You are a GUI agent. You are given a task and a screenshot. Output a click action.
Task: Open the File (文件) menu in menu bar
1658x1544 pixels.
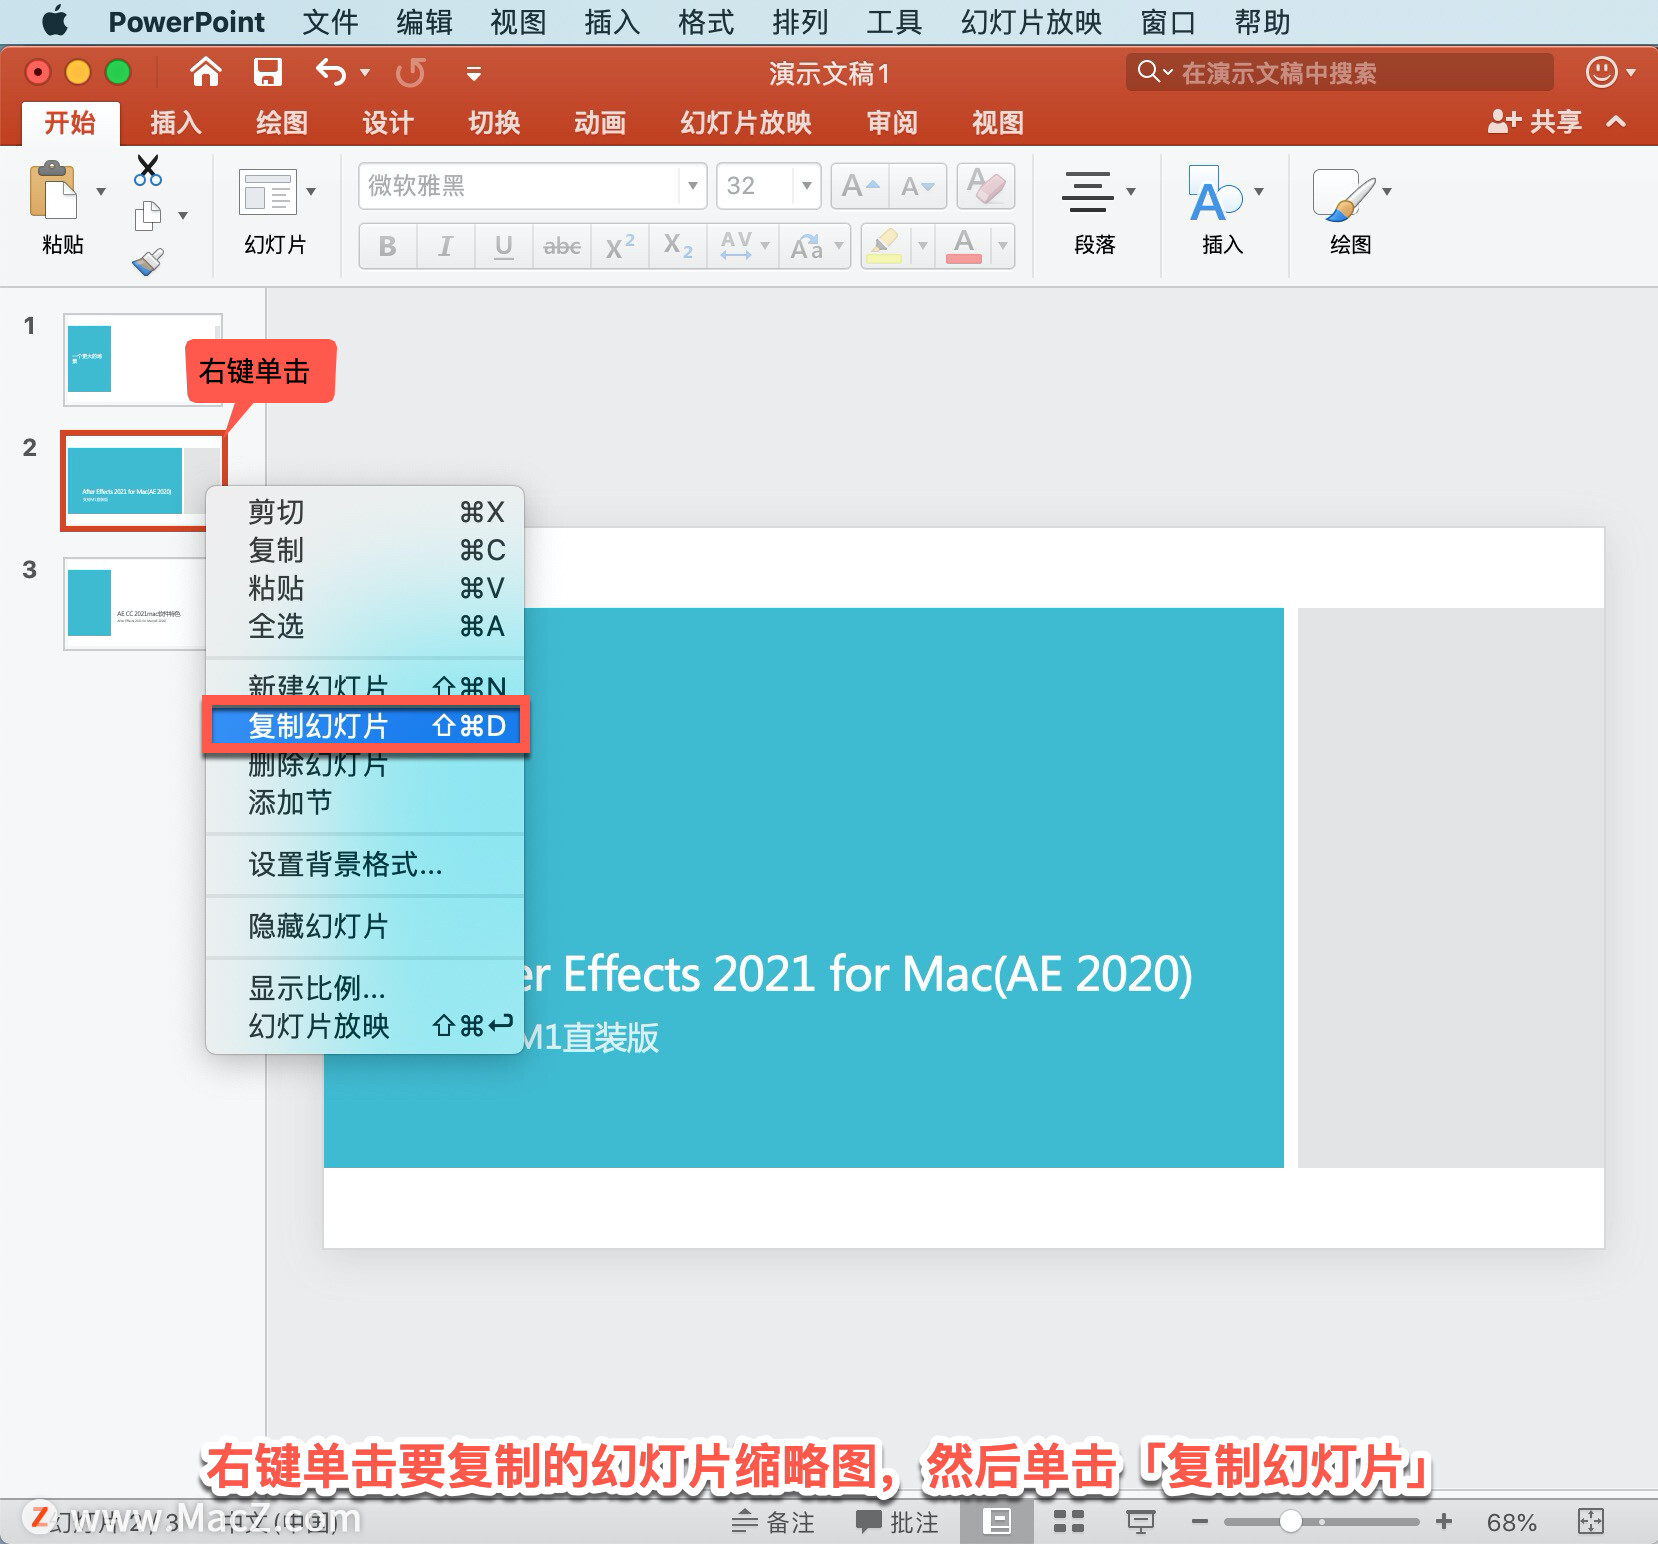point(330,22)
